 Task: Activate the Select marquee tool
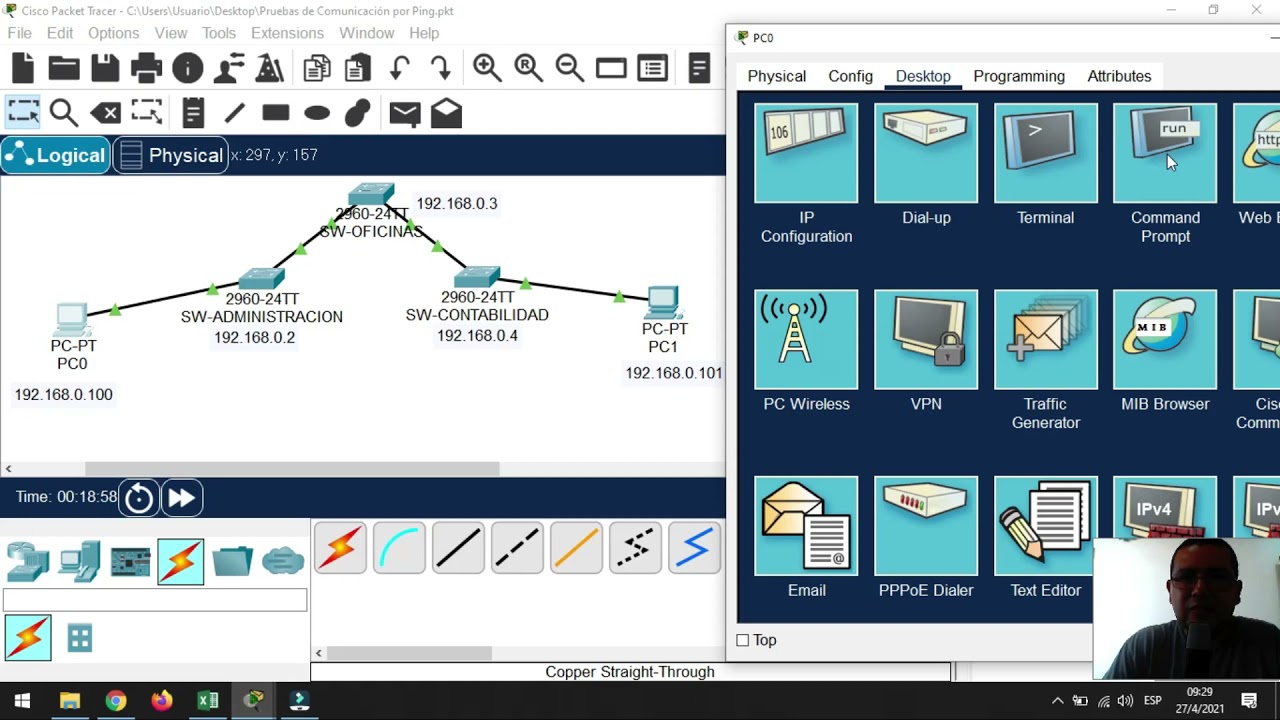[x=22, y=113]
